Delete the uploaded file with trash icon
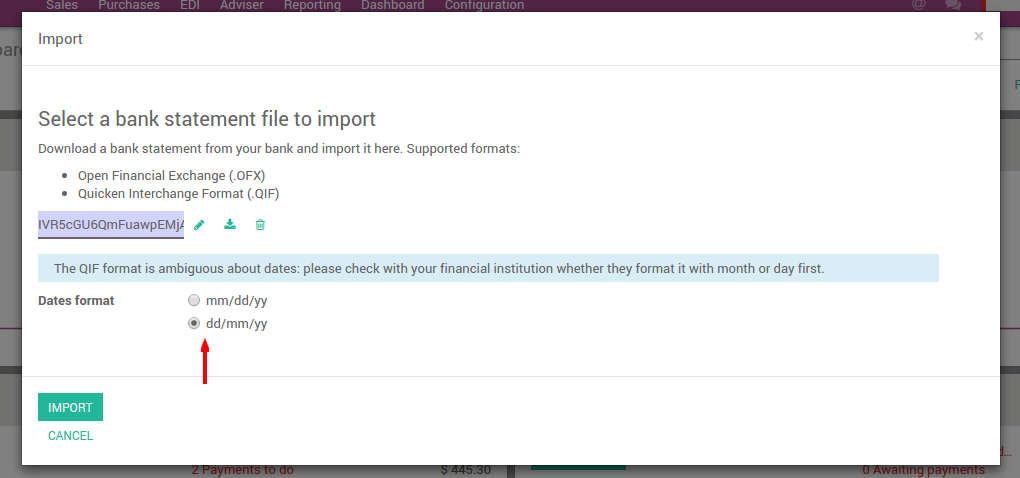This screenshot has height=478, width=1020. 260,225
